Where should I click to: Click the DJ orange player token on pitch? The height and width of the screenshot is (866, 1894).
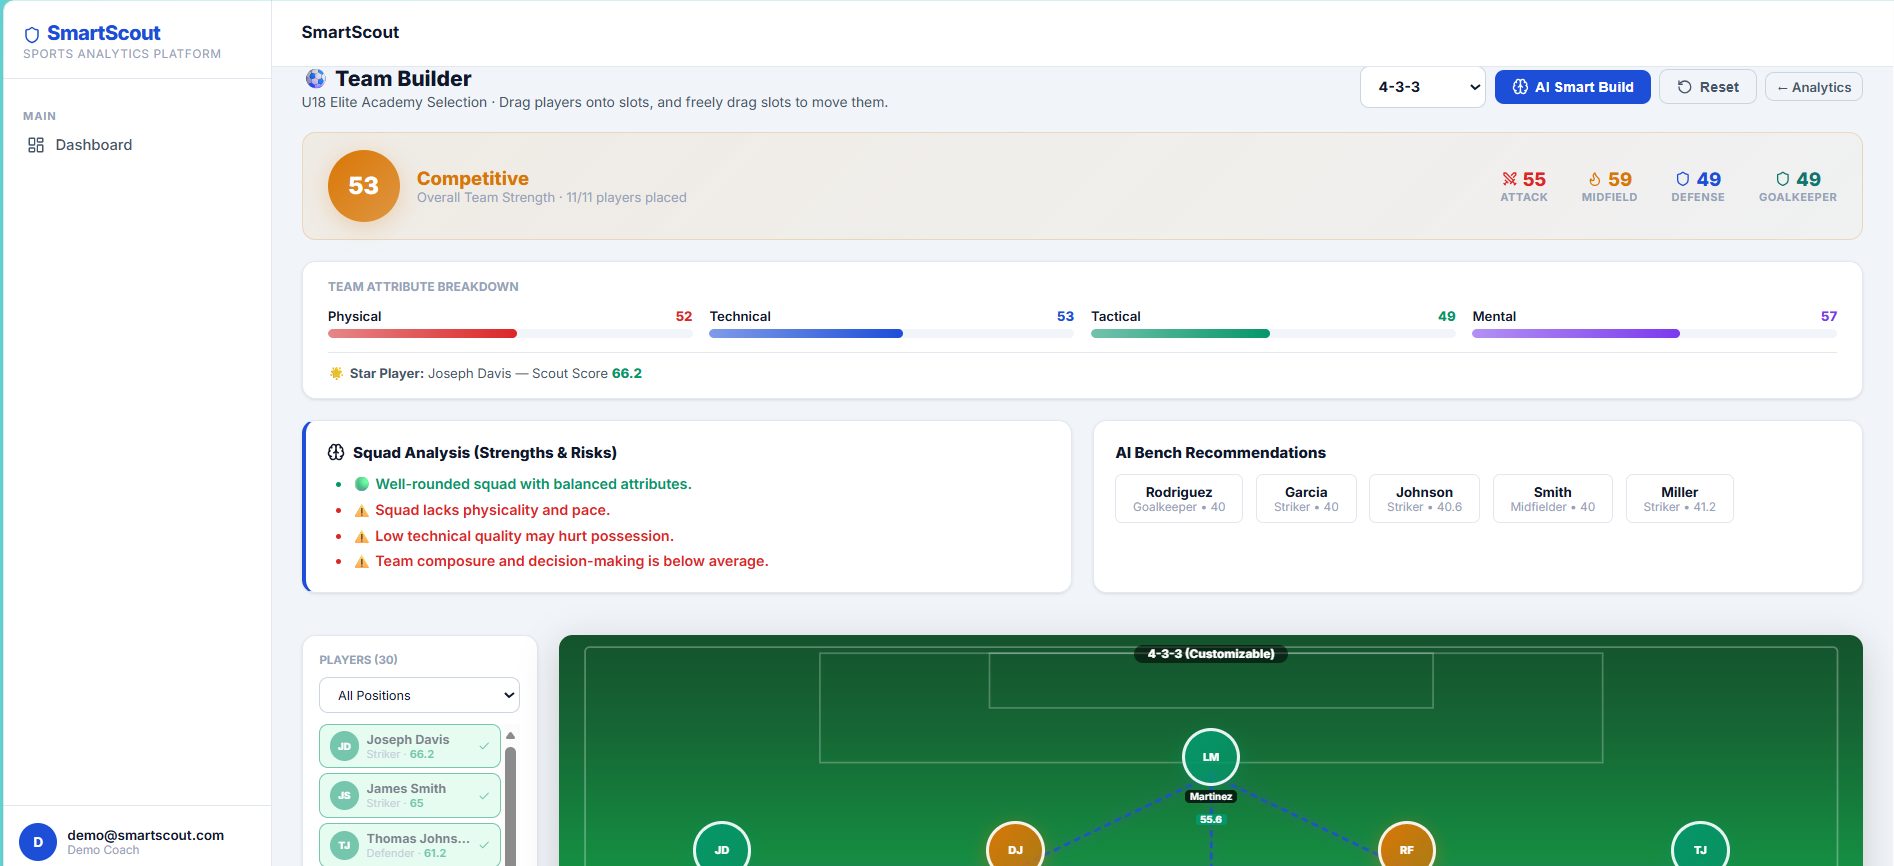pyautogui.click(x=1015, y=848)
